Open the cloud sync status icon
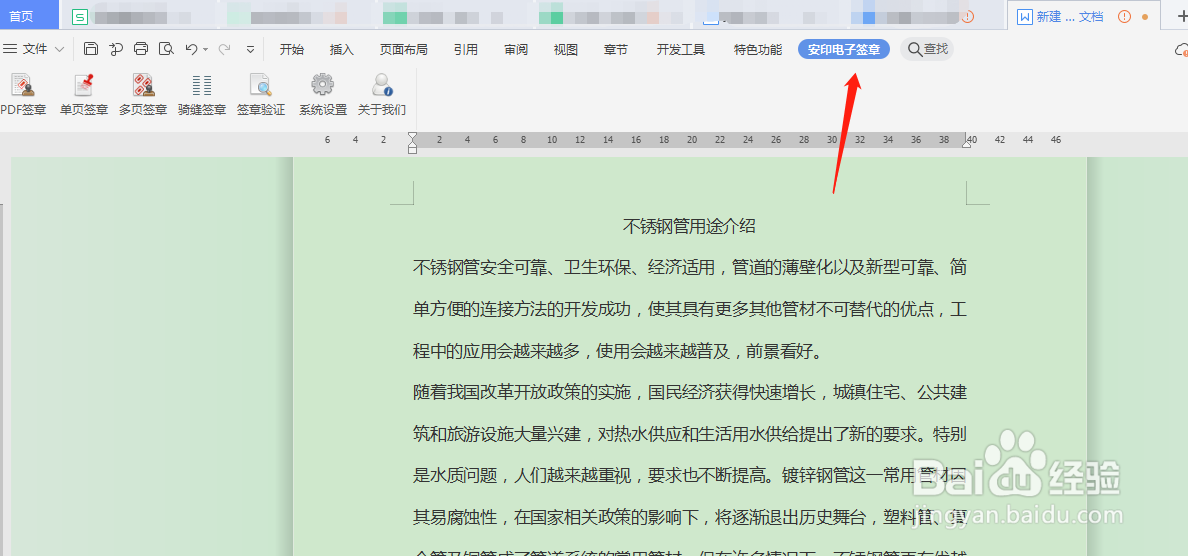 1180,50
